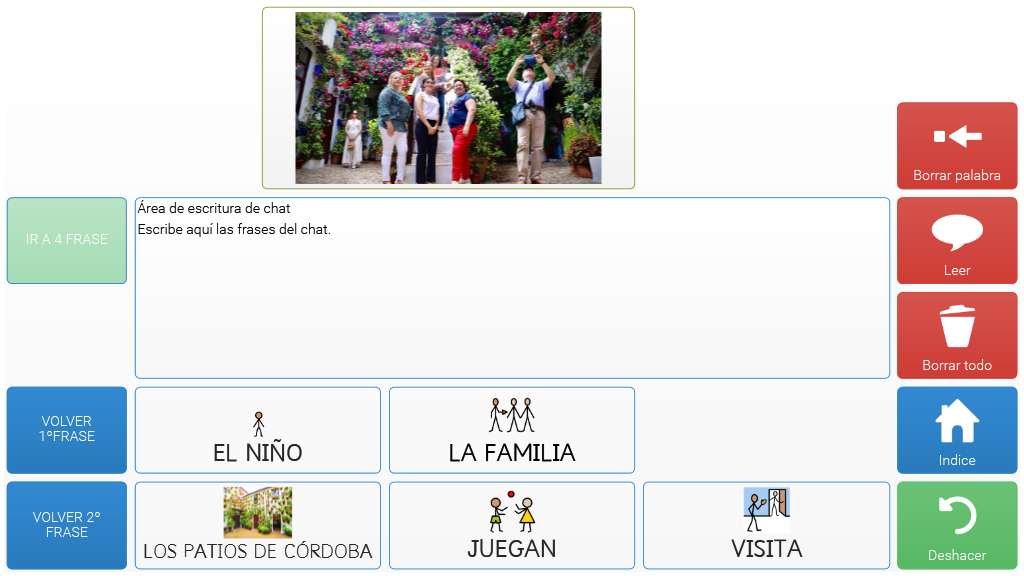1024x576 pixels.
Task: Click the 'Indice' label below house
Action: point(957,460)
